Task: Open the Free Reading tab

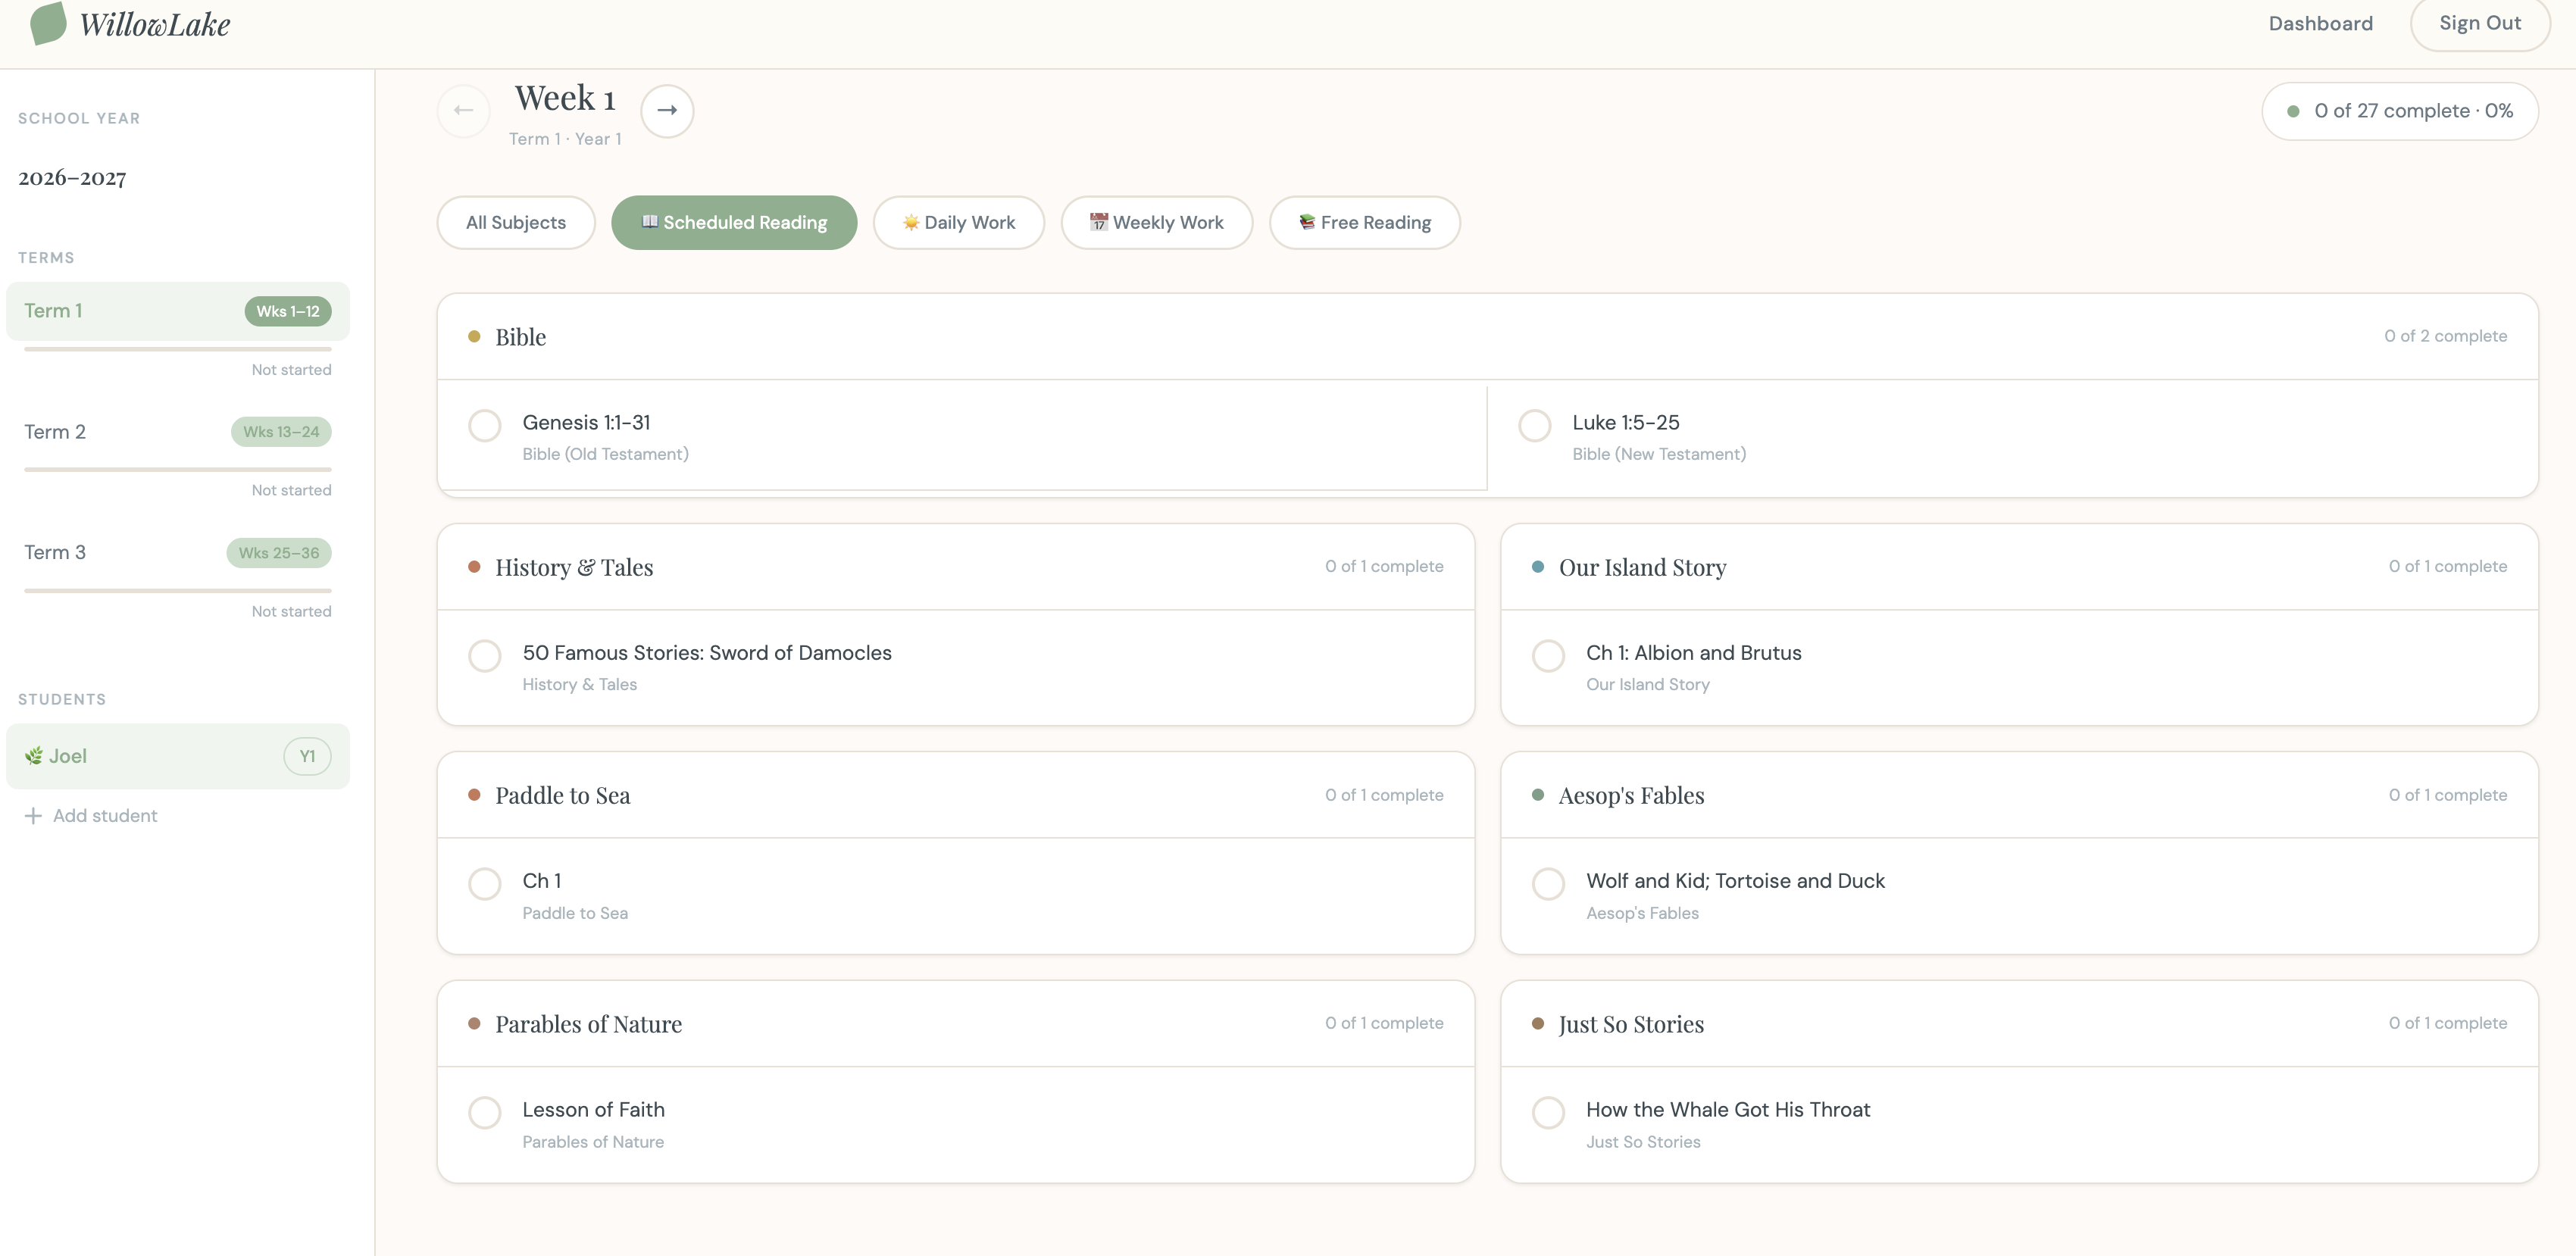Action: [x=1365, y=223]
